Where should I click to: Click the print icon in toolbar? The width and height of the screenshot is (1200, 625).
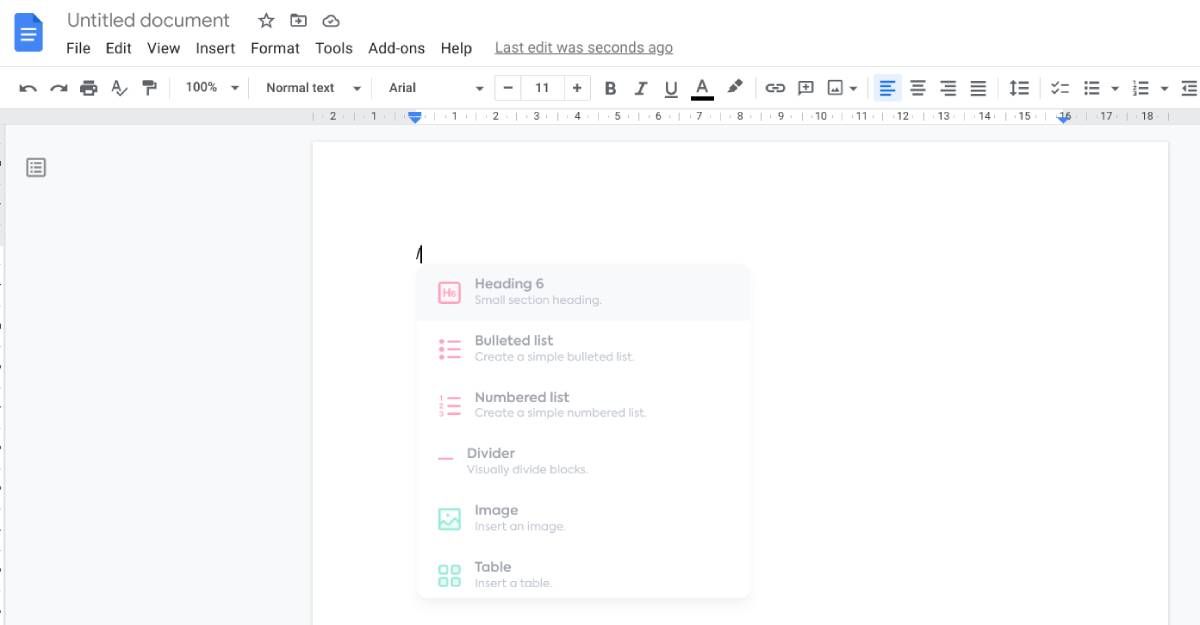pyautogui.click(x=89, y=88)
